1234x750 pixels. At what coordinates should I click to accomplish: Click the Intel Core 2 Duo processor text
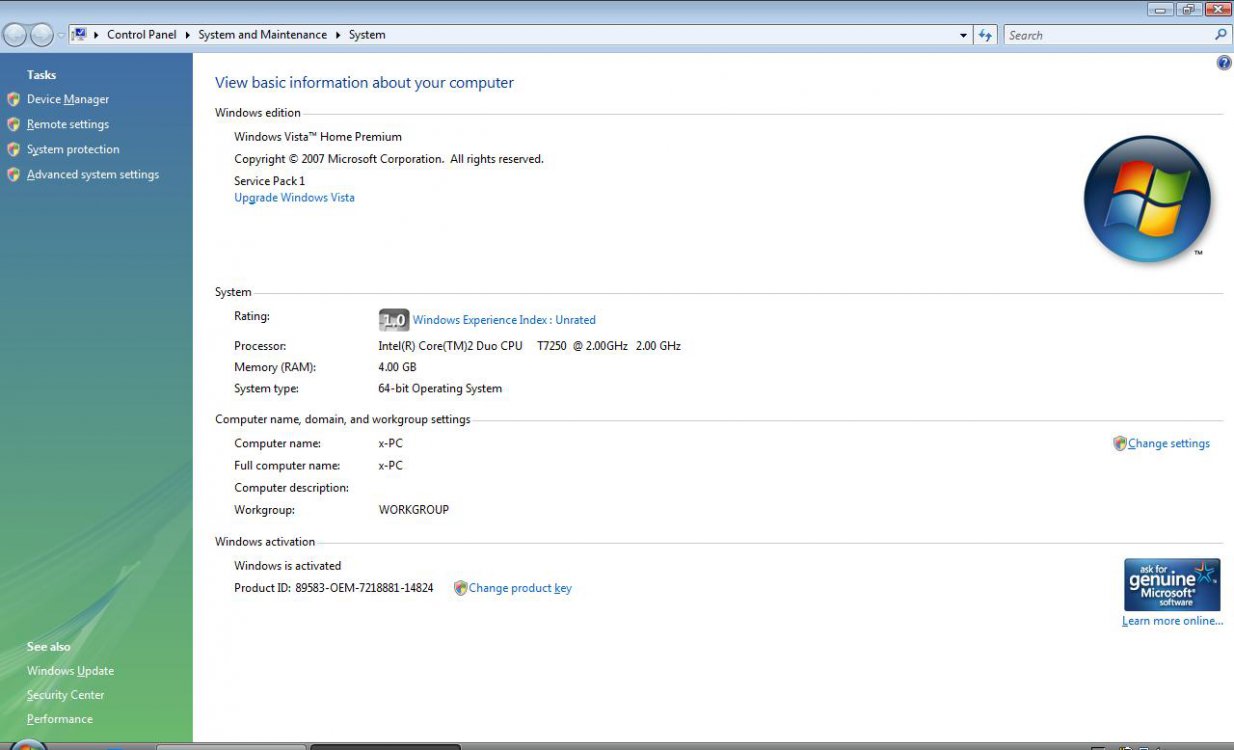[530, 346]
